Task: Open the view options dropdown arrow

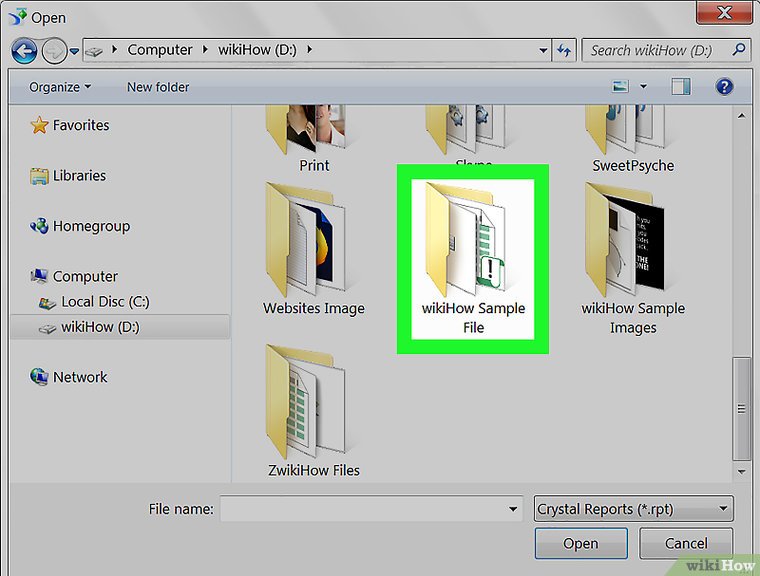Action: (643, 87)
